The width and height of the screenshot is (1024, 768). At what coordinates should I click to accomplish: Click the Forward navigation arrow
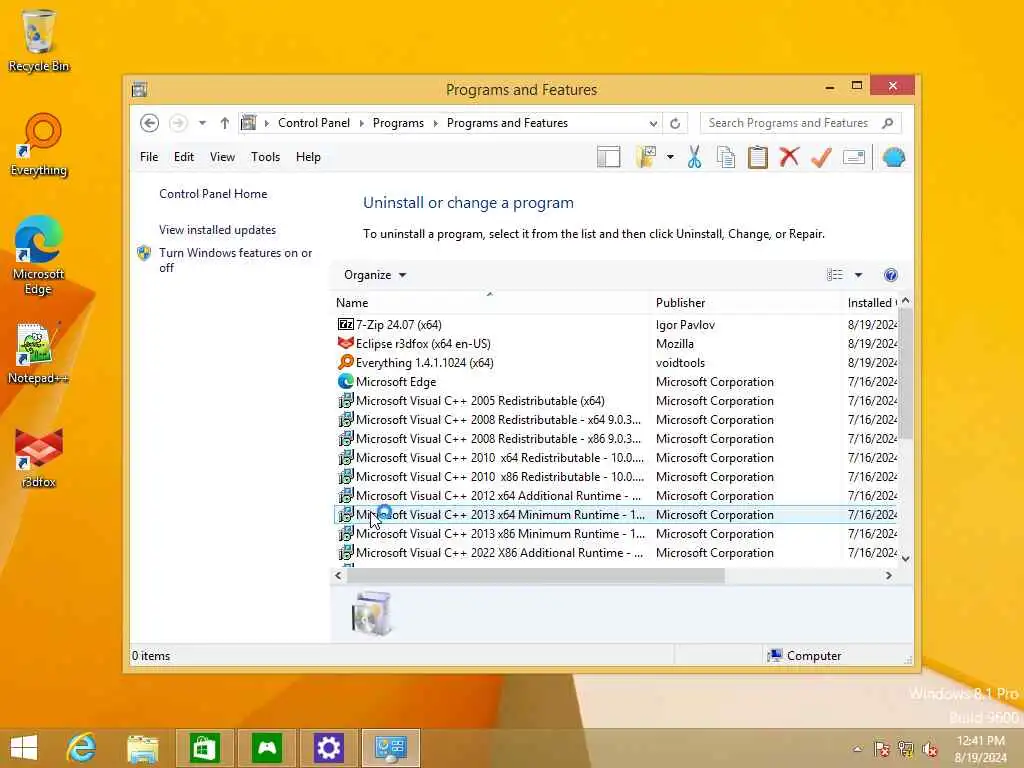coord(178,123)
